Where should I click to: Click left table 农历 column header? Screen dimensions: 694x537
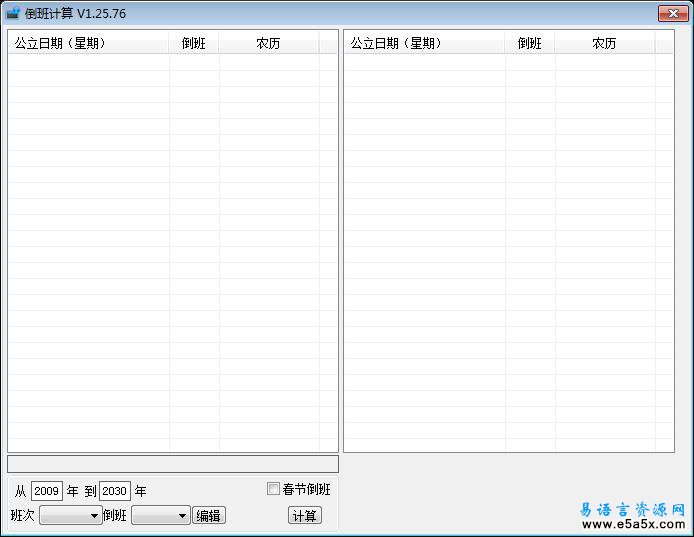(x=269, y=43)
